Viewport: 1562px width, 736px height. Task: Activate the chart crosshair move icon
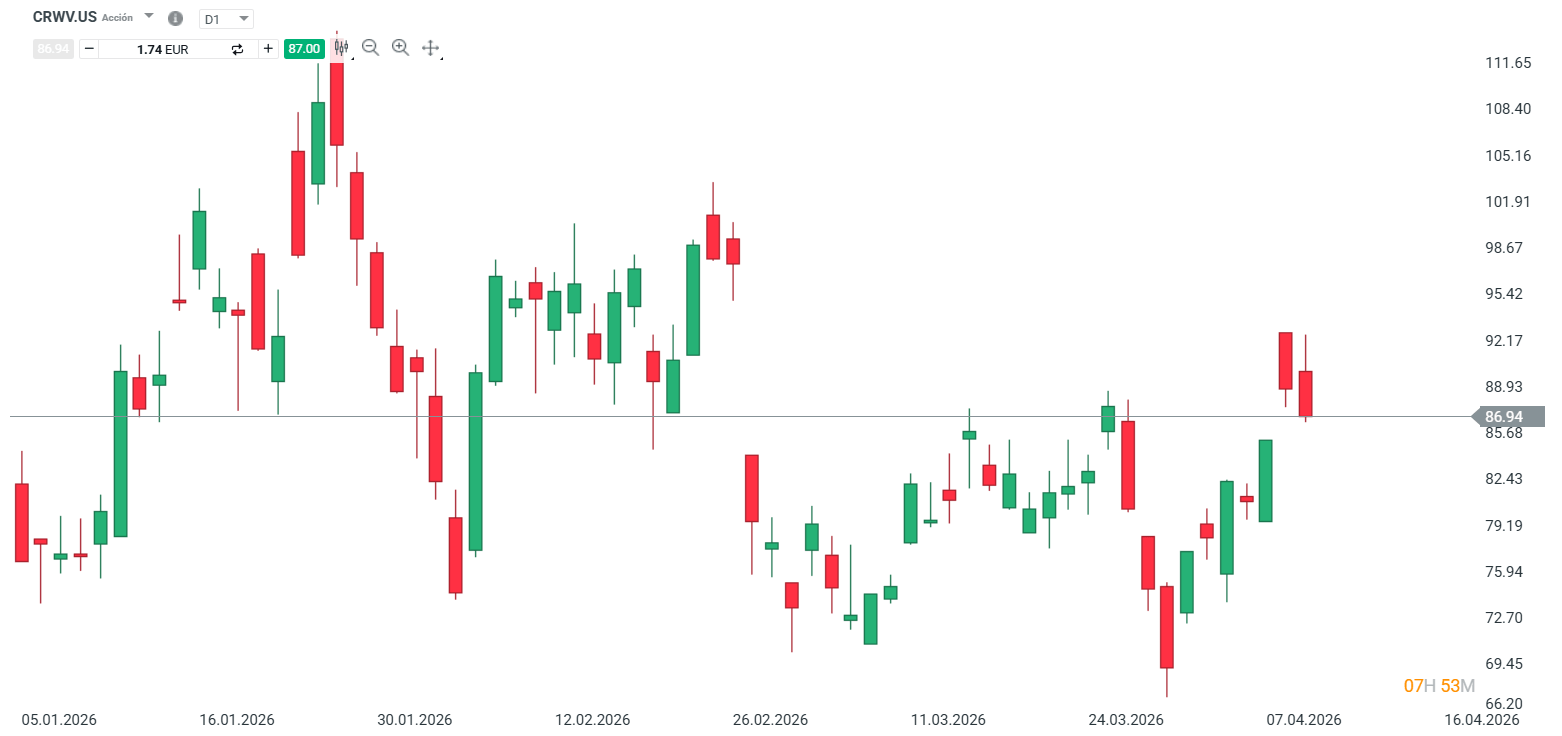coord(430,47)
